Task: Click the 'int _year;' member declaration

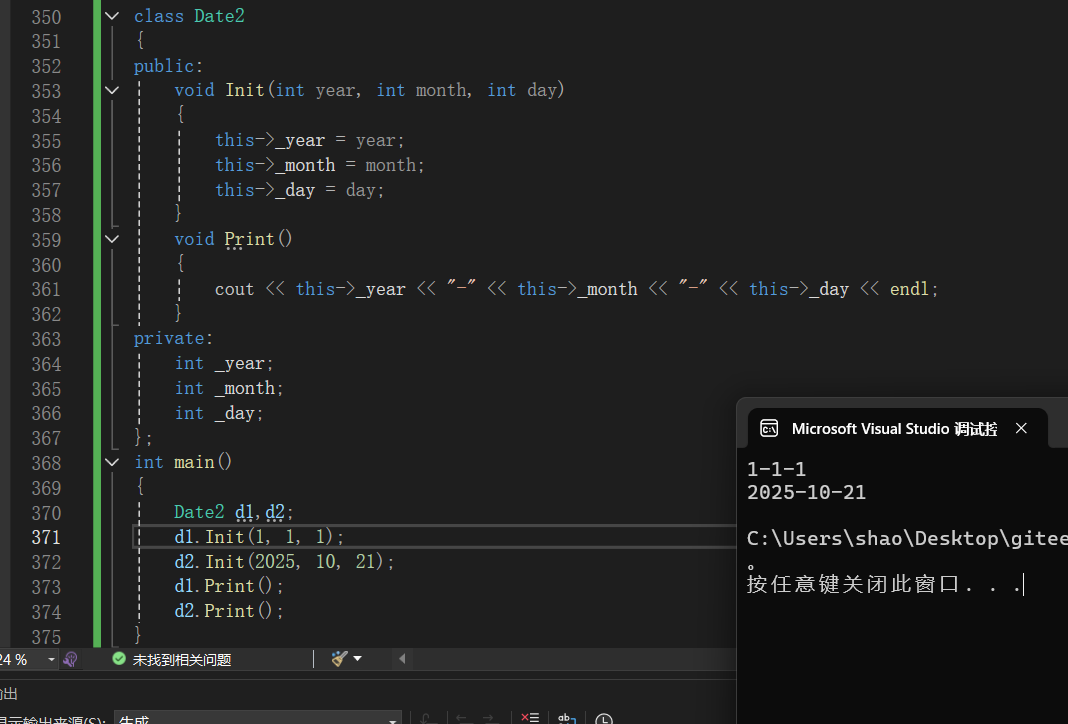Action: pos(224,364)
